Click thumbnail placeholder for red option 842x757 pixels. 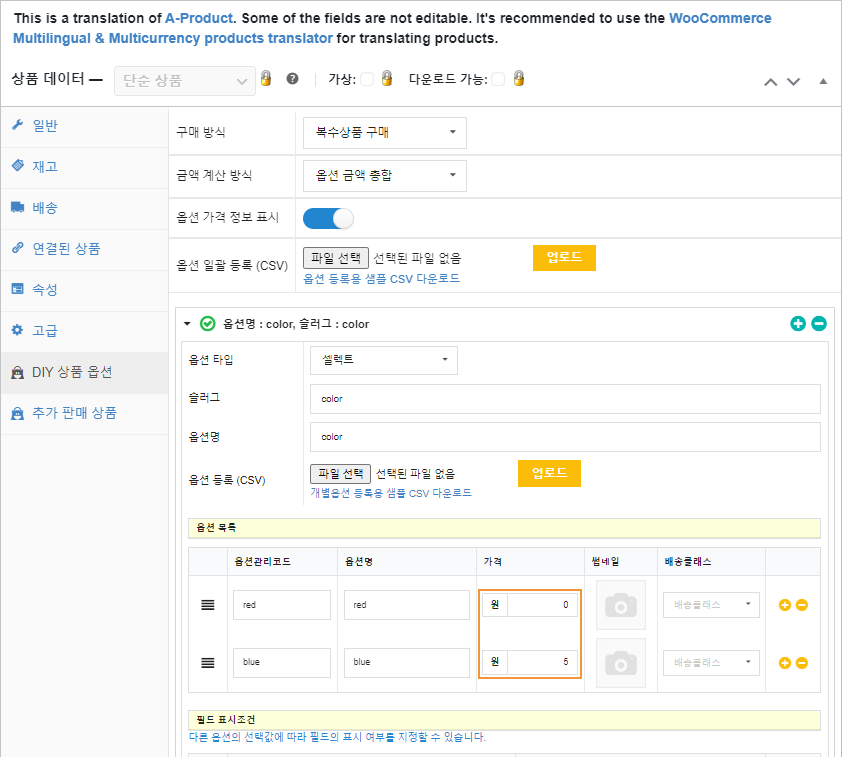[620, 605]
